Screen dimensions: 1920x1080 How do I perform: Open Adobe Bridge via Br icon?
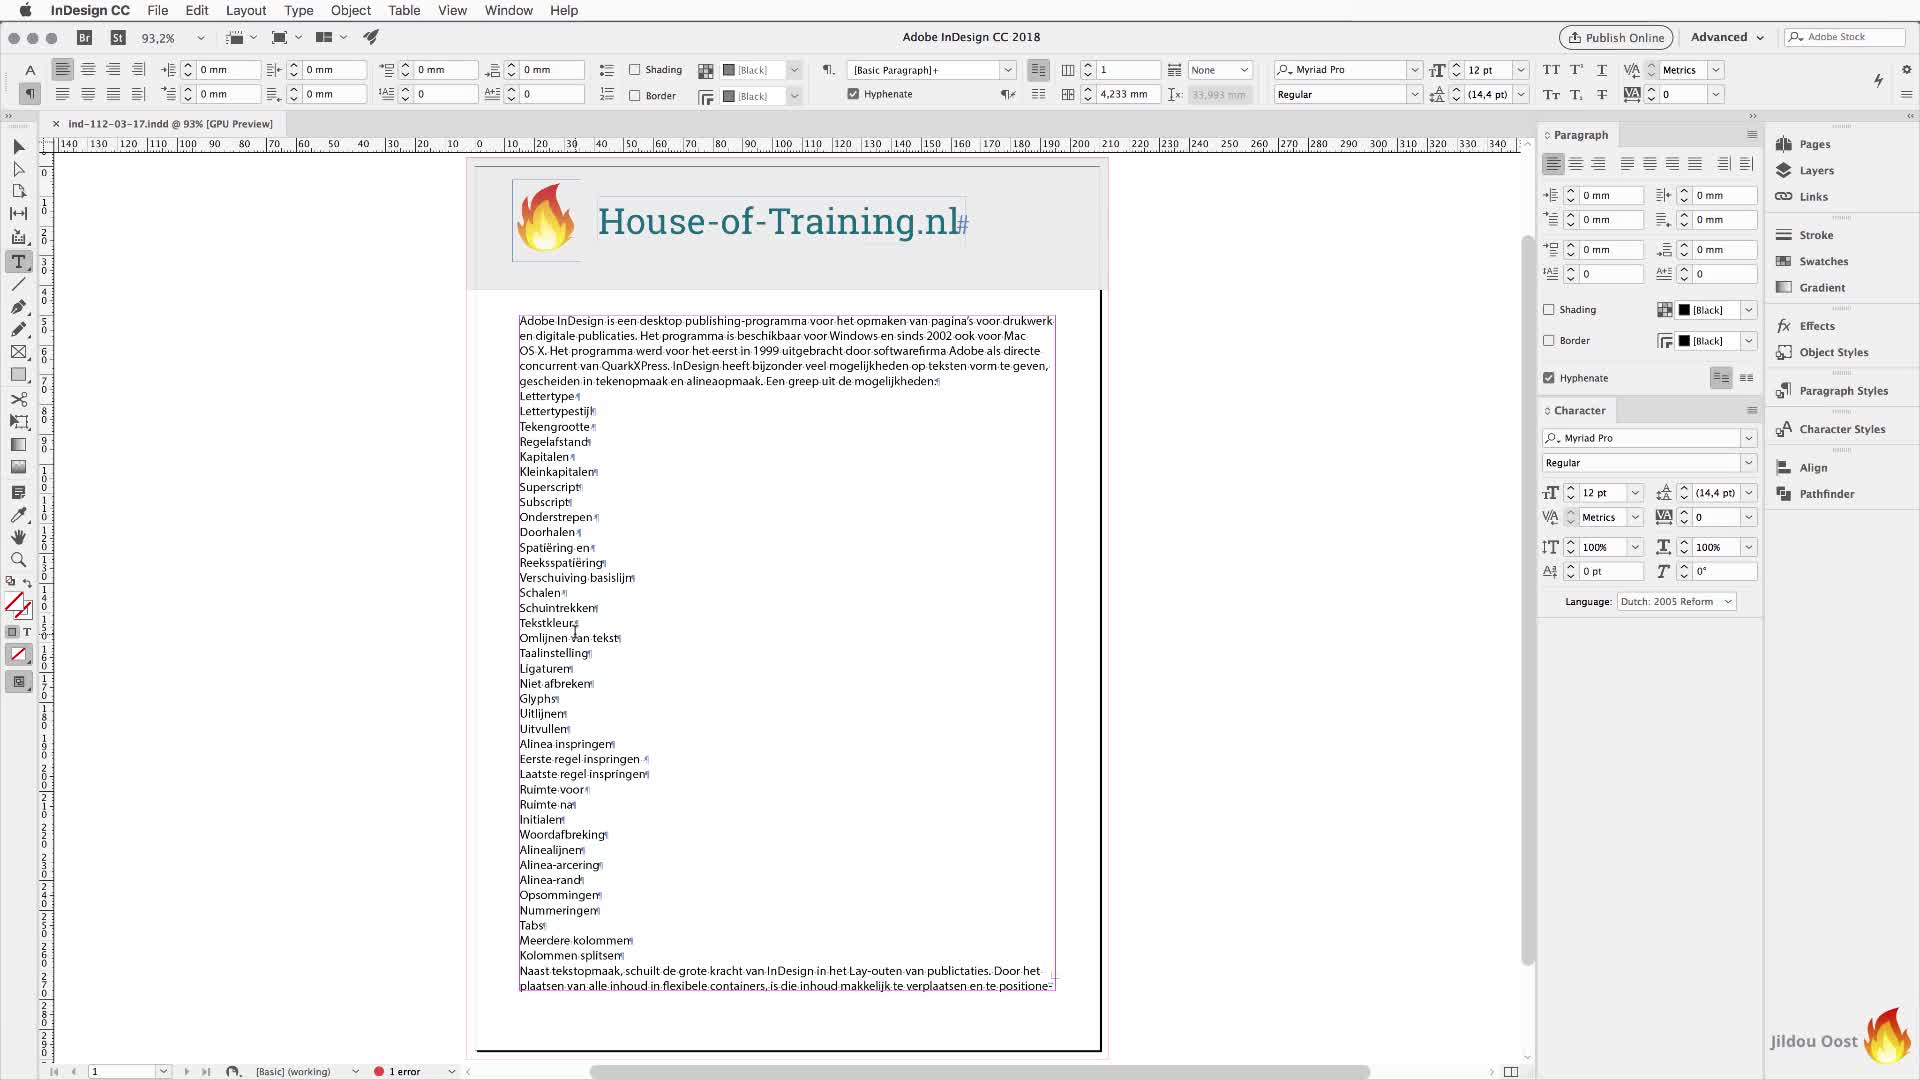85,37
